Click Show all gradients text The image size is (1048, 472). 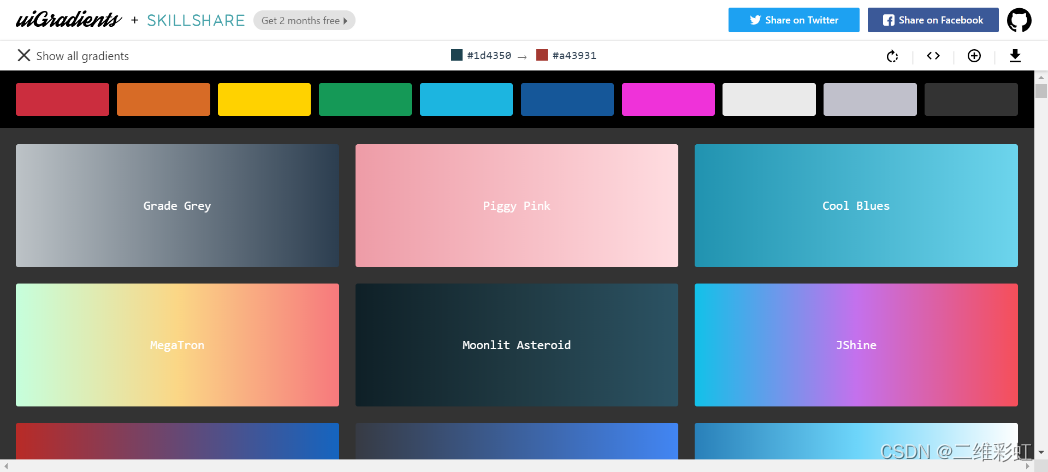[82, 56]
